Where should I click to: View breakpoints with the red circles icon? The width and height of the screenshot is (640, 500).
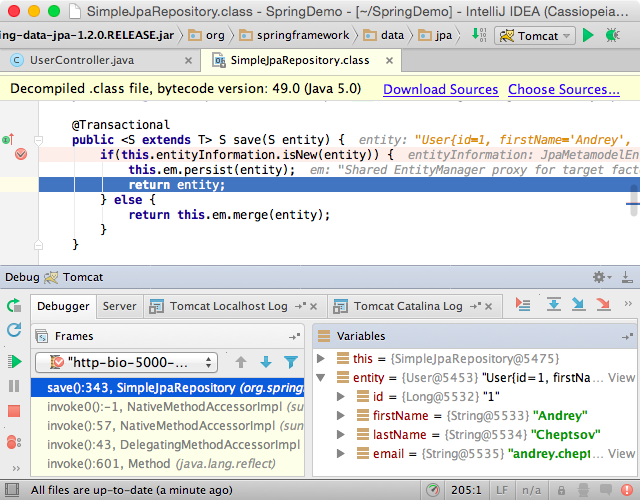(14, 442)
